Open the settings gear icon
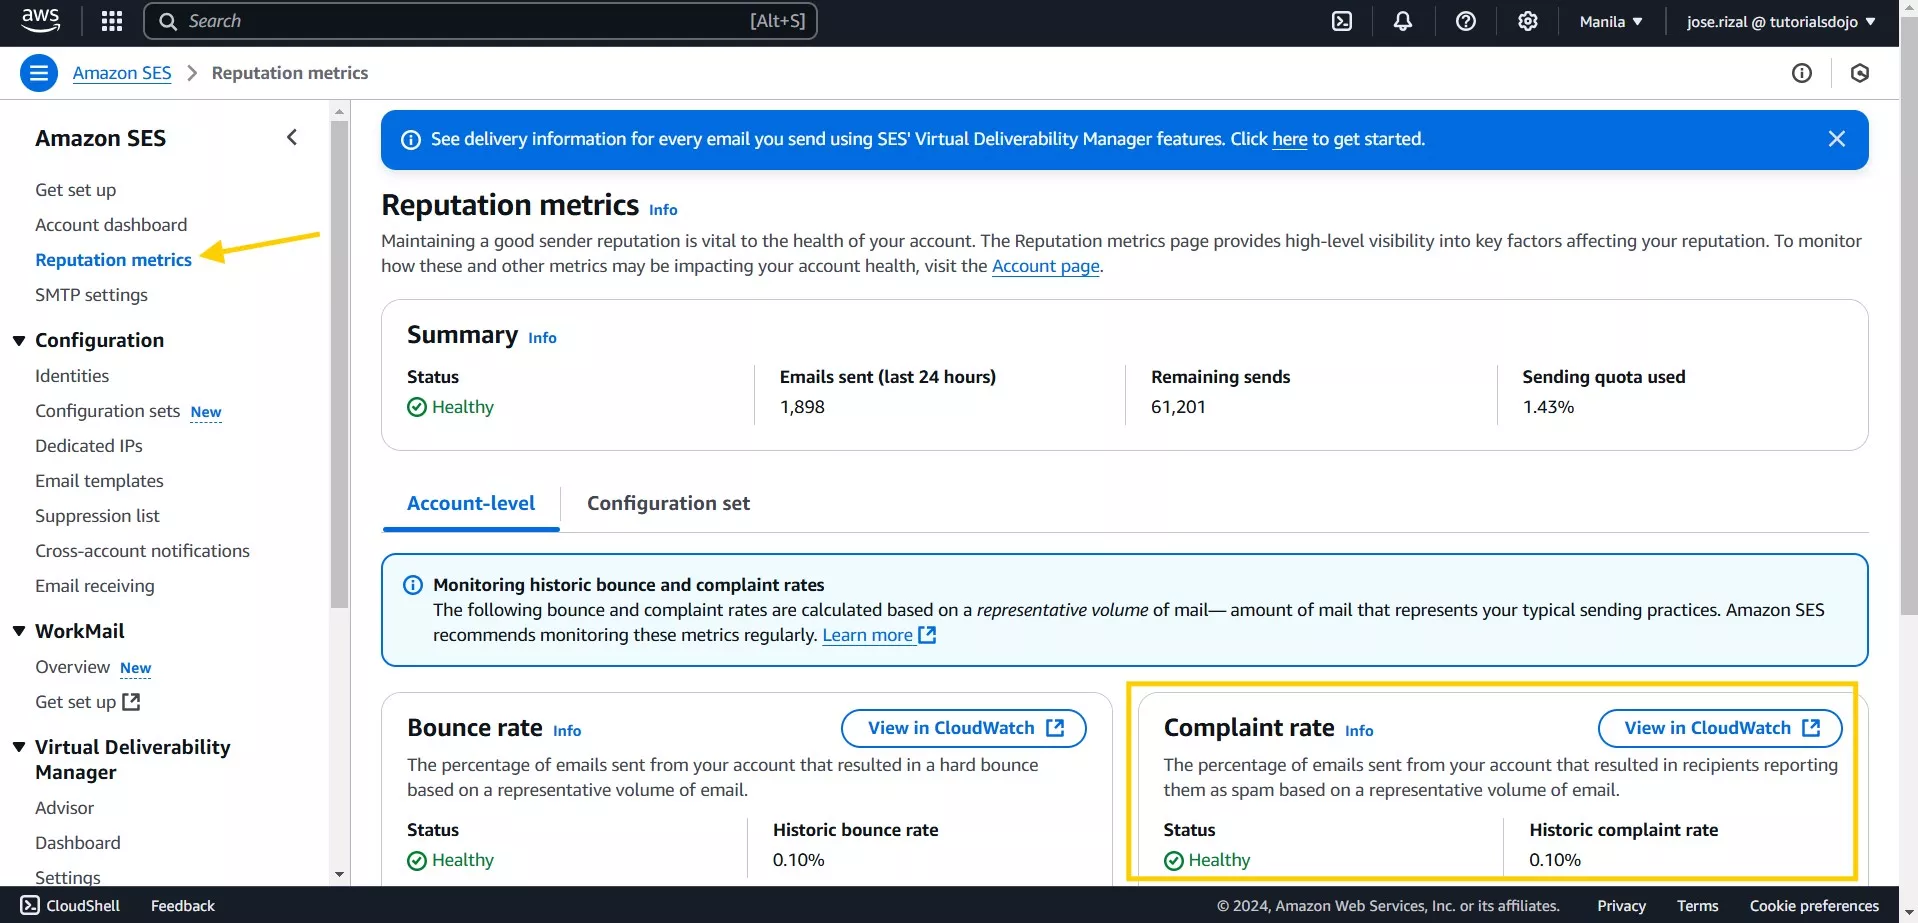Screen dimensions: 1918x923 pyautogui.click(x=1528, y=21)
